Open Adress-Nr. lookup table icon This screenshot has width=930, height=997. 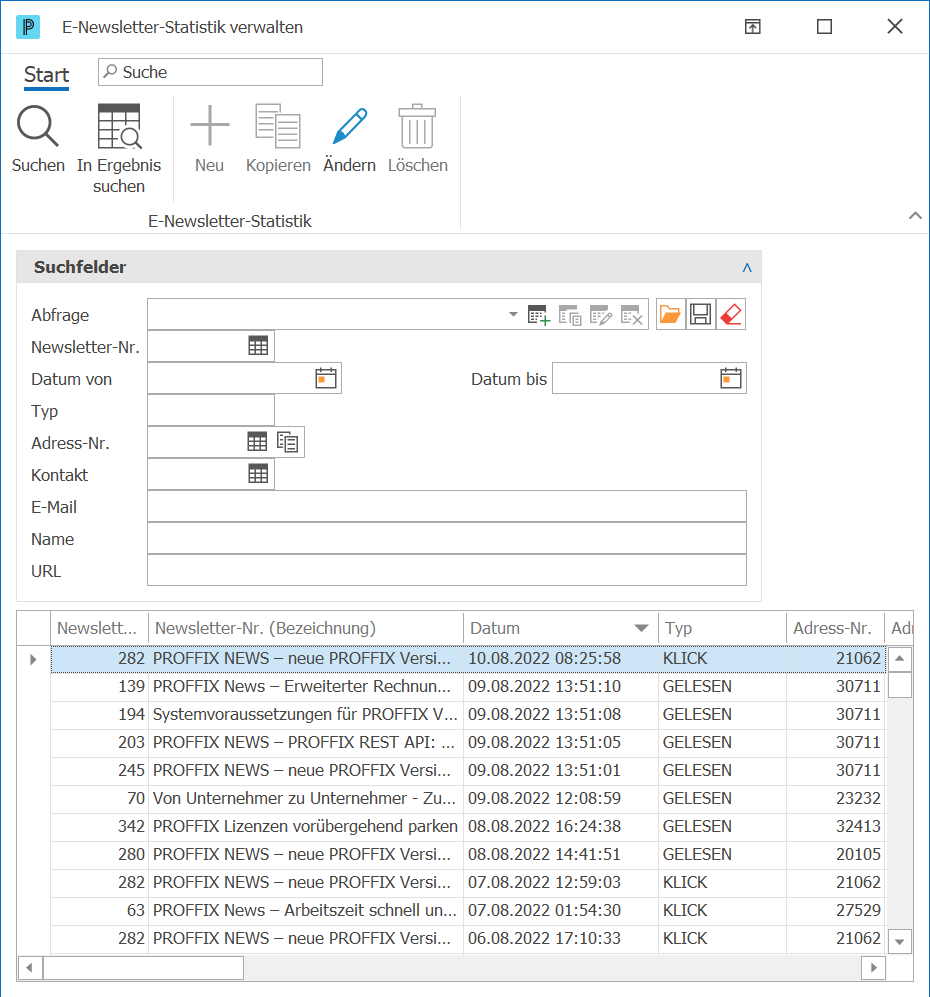[257, 441]
